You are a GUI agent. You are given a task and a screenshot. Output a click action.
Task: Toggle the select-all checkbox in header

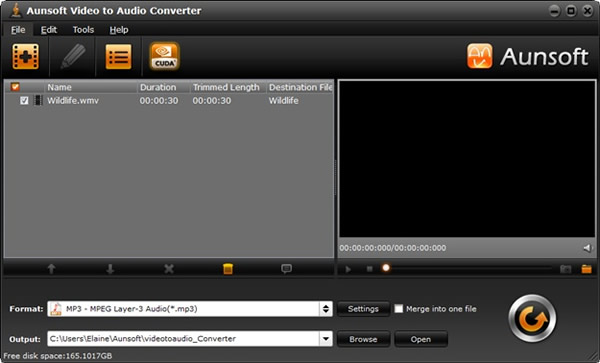pyautogui.click(x=15, y=87)
